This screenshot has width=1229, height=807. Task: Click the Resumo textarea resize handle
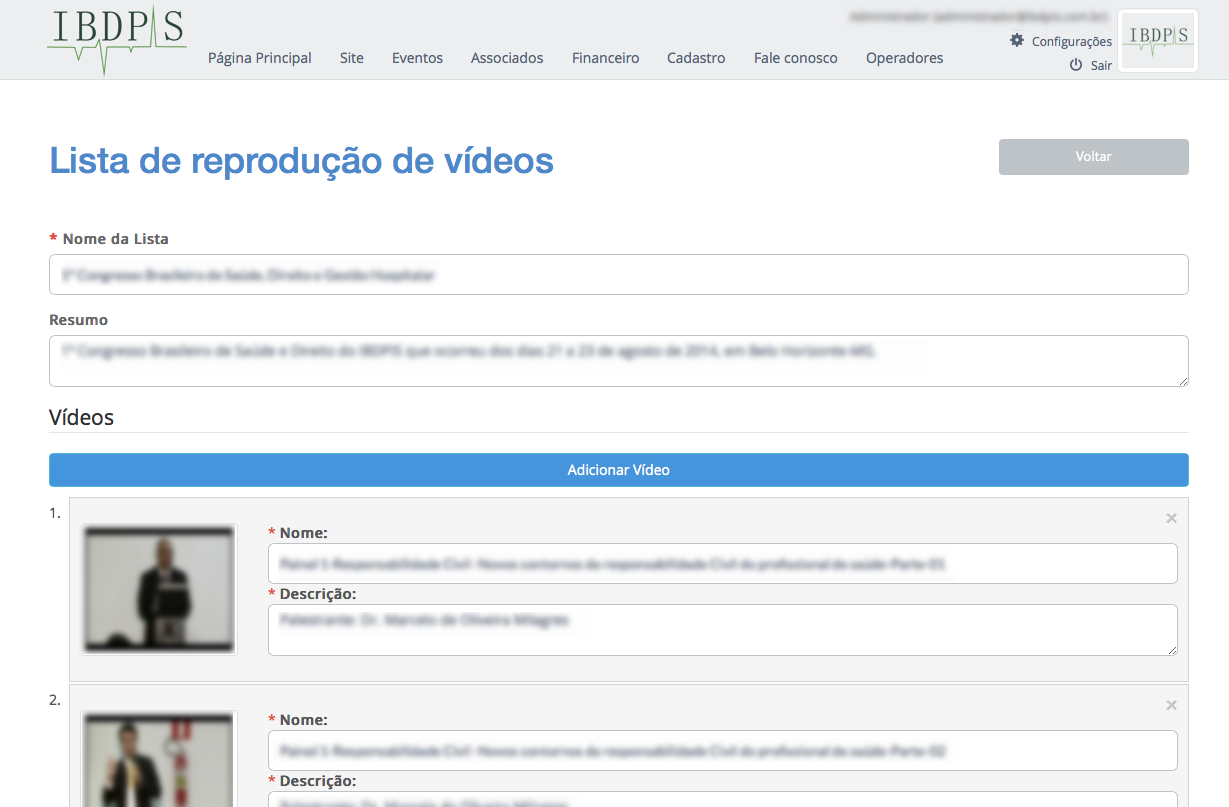click(x=1182, y=380)
